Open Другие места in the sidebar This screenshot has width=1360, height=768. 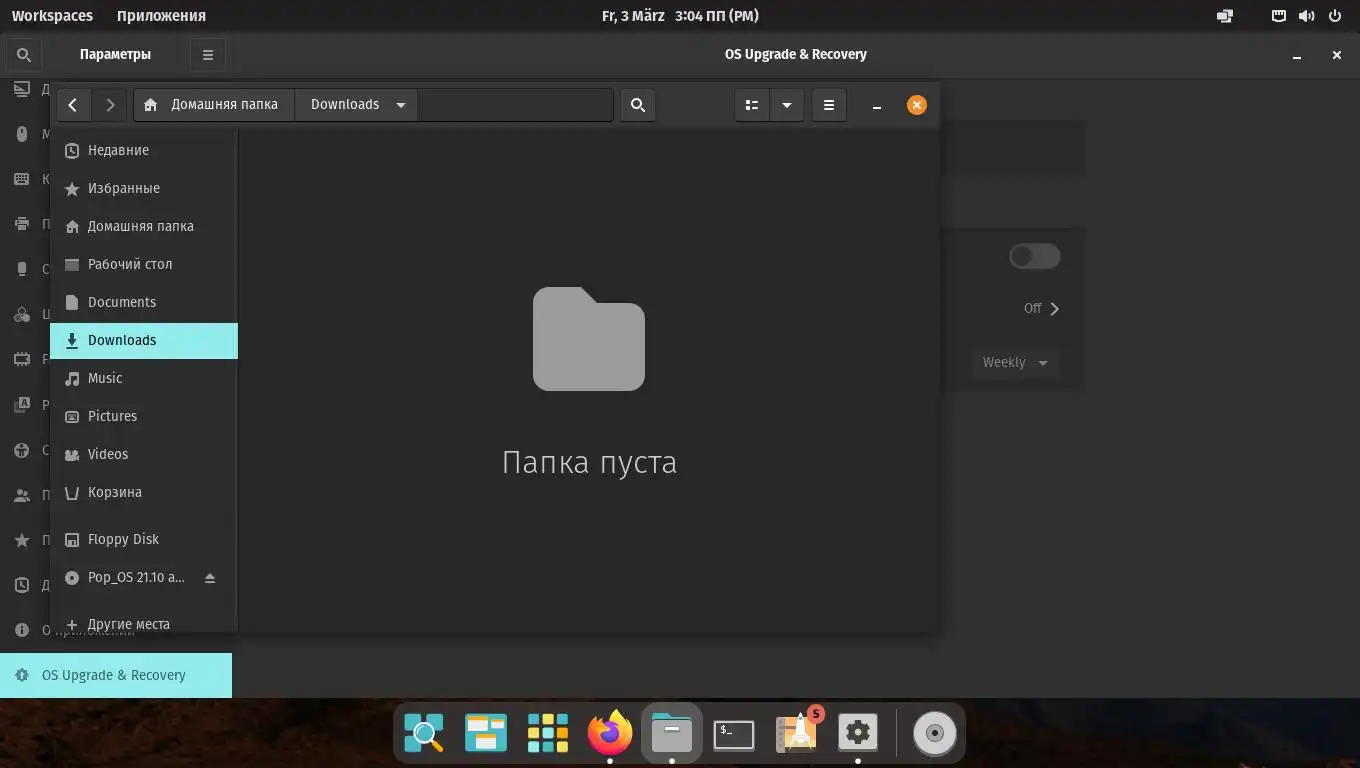tap(144, 624)
